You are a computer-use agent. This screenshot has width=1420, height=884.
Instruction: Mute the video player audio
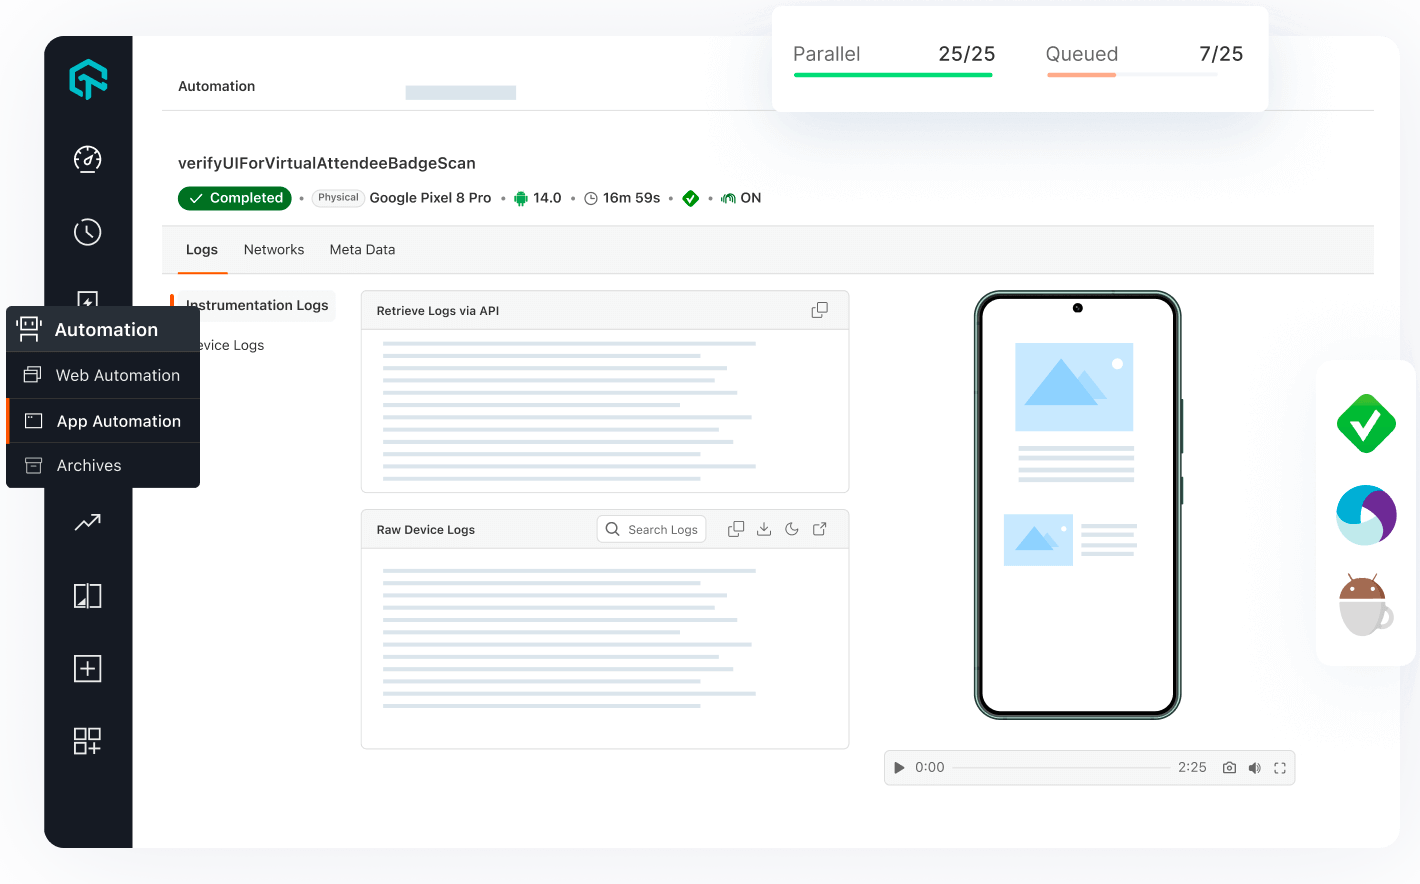[x=1255, y=767]
